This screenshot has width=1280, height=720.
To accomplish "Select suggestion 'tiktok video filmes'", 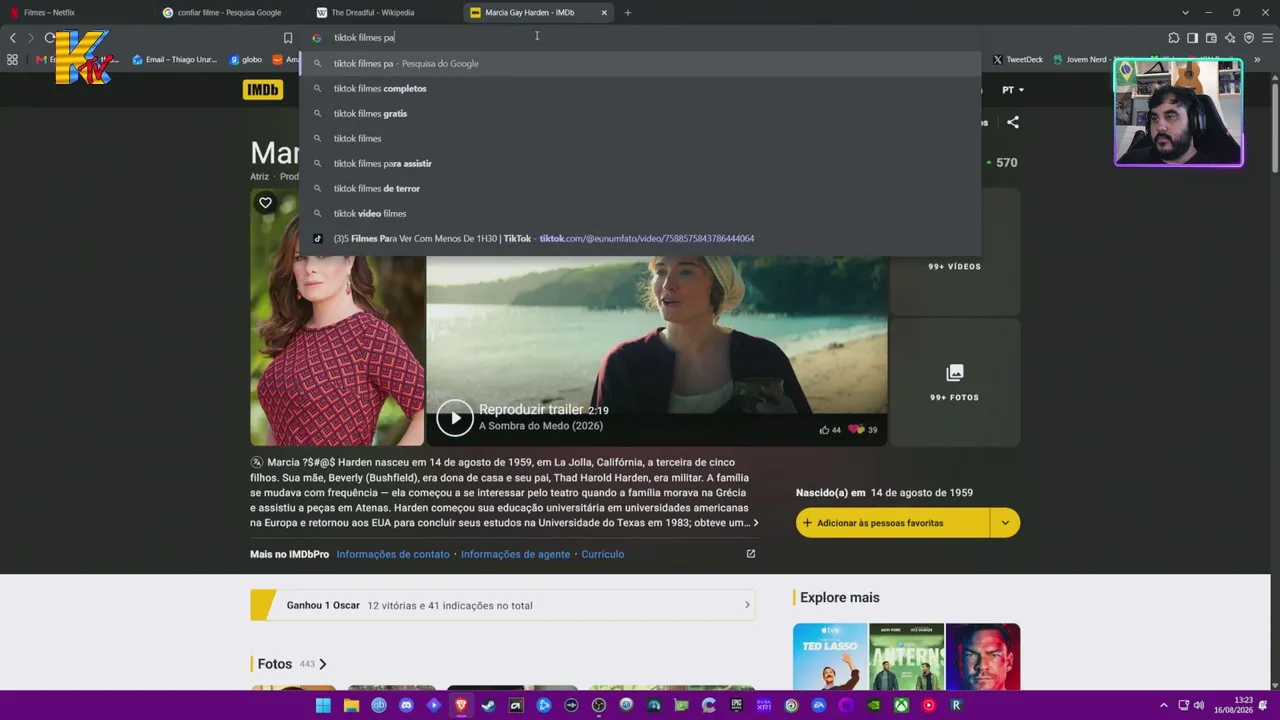I will click(640, 214).
